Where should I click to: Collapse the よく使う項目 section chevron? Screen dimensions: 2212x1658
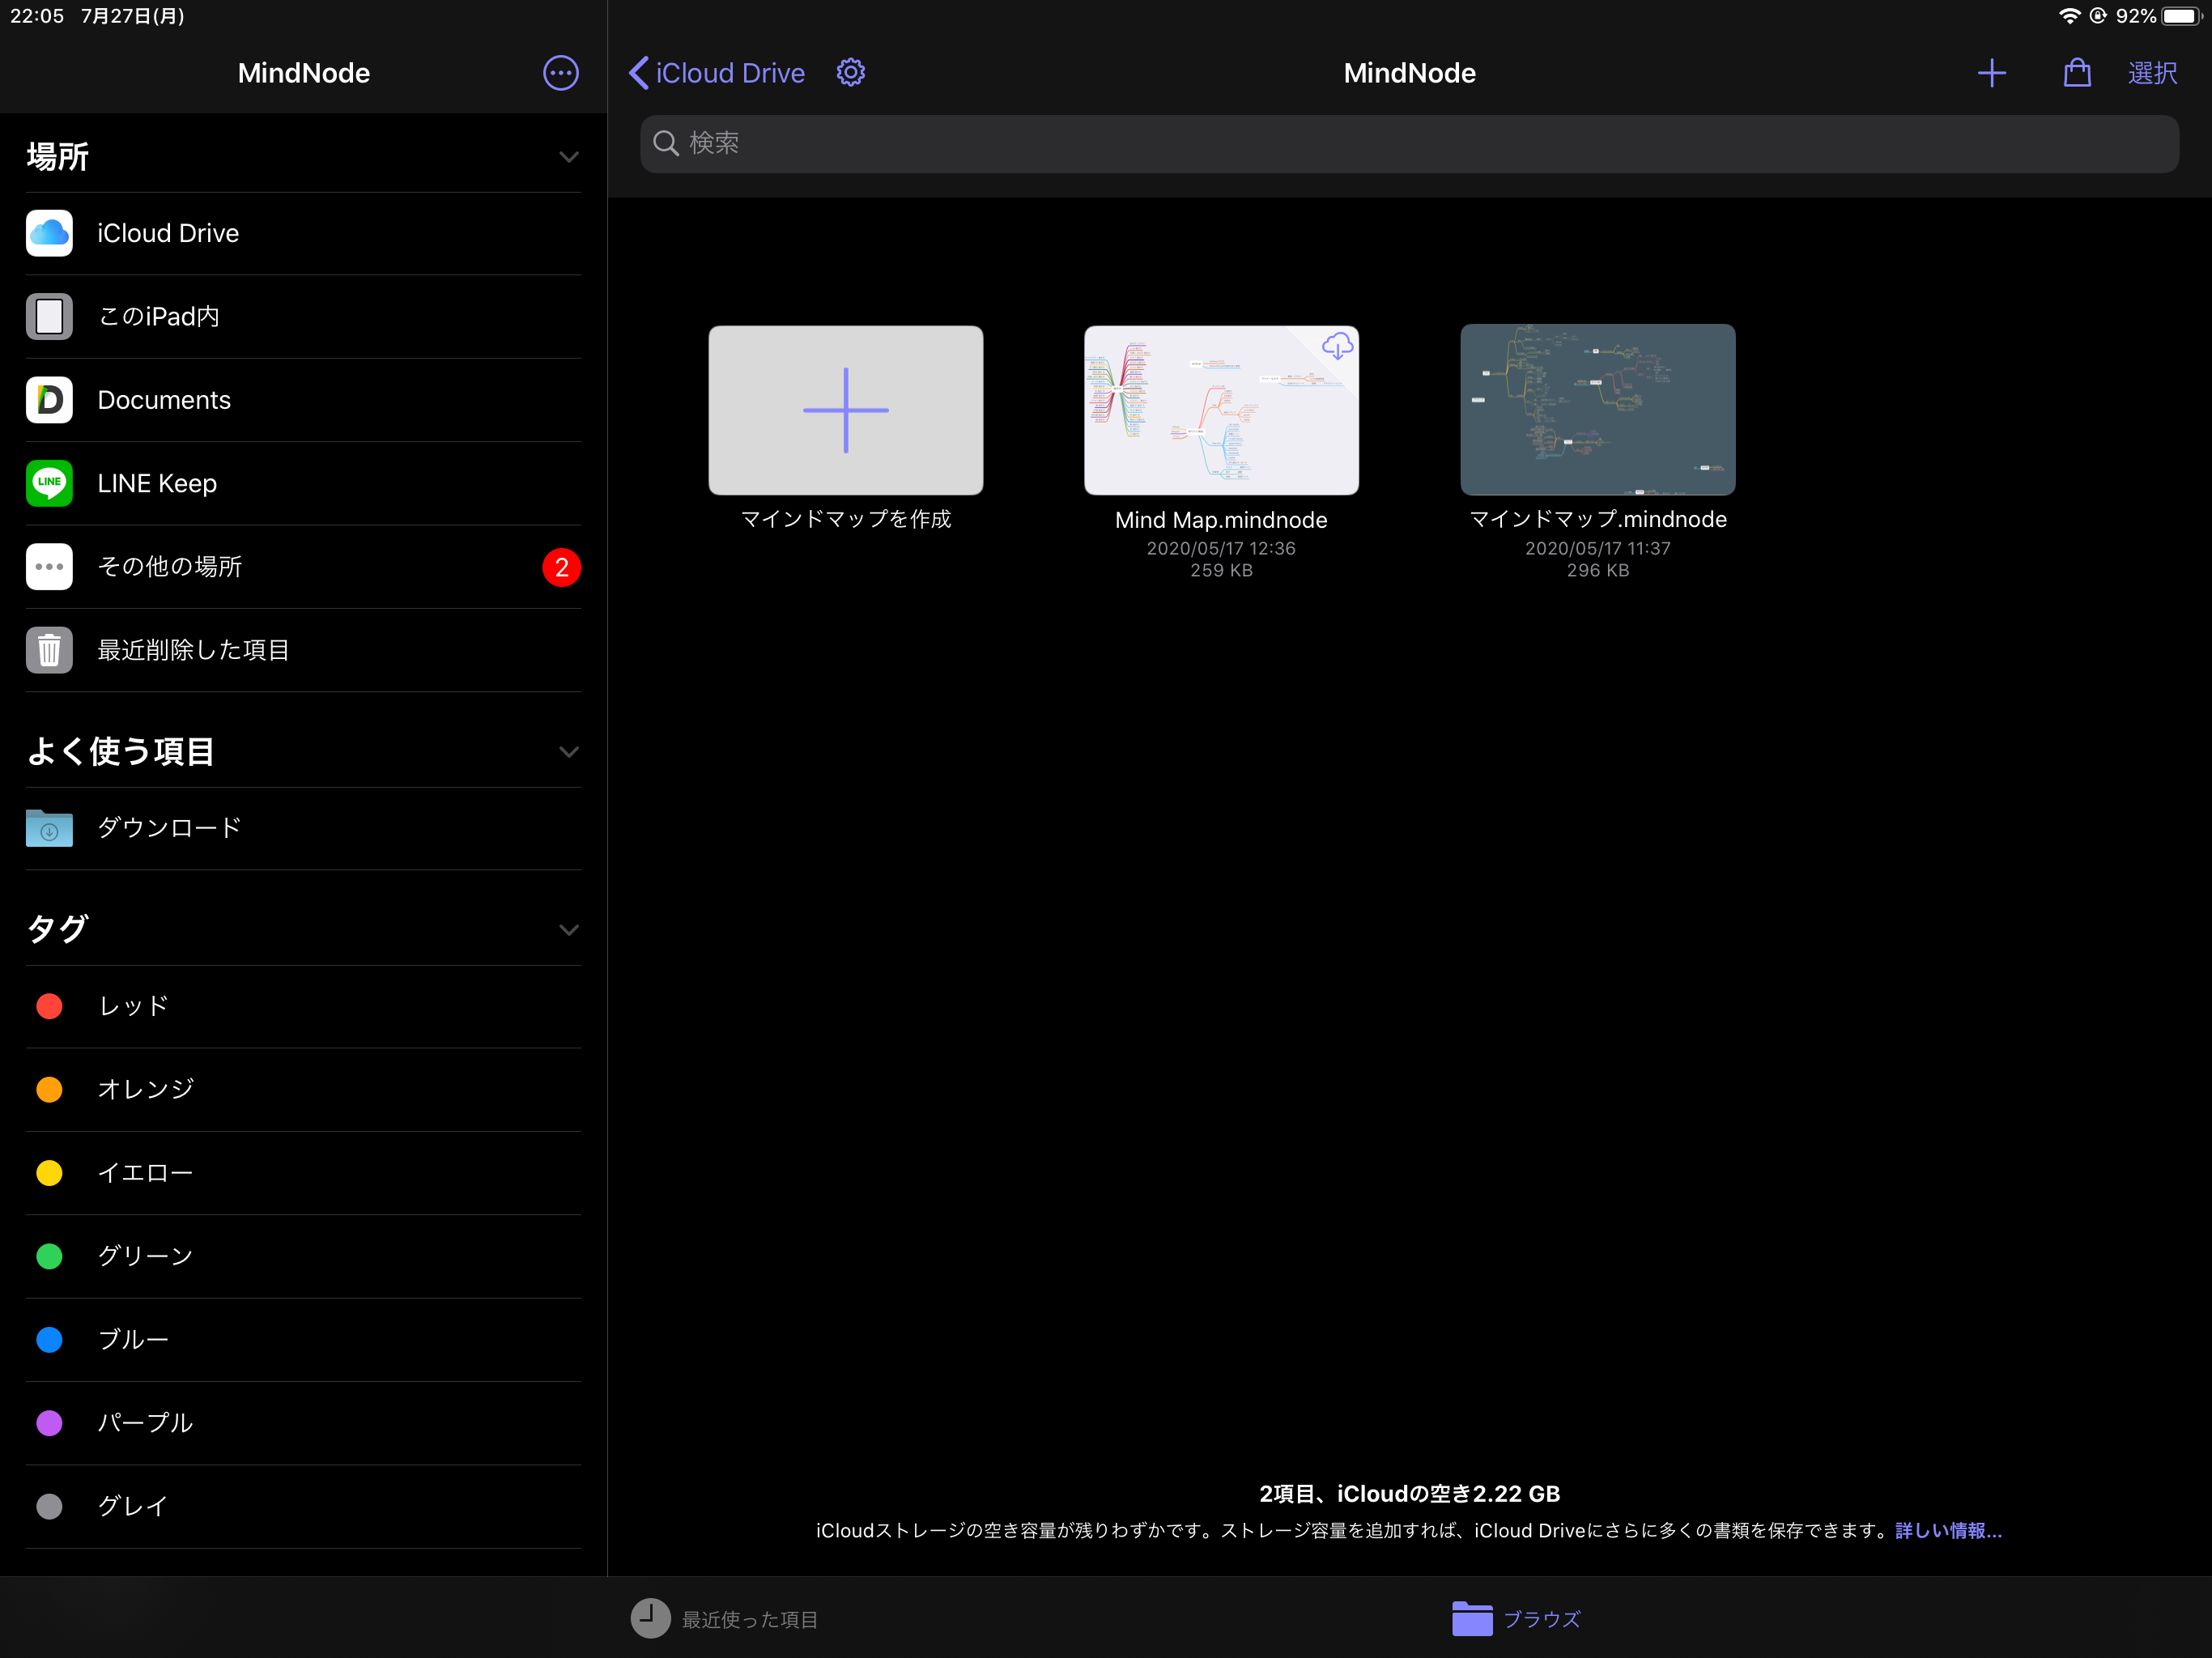[x=569, y=752]
